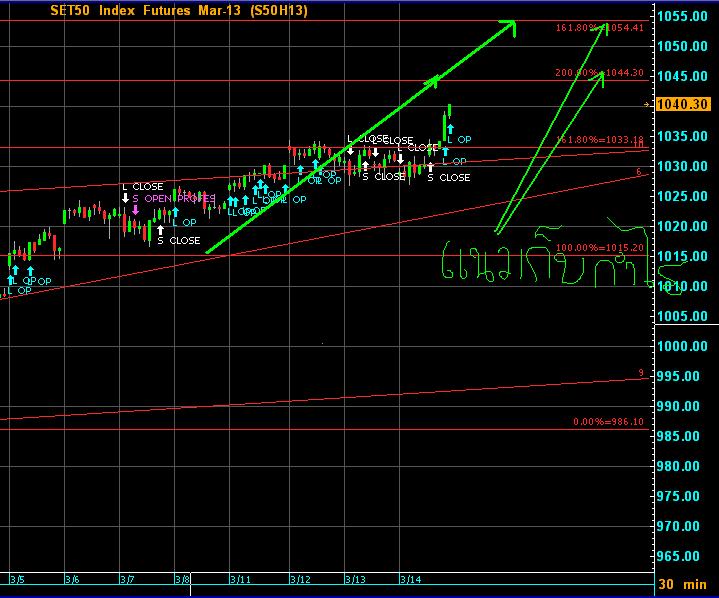This screenshot has height=598, width=719.
Task: Click the pink S OPEN PROFIT arrow marker
Action: click(x=136, y=210)
